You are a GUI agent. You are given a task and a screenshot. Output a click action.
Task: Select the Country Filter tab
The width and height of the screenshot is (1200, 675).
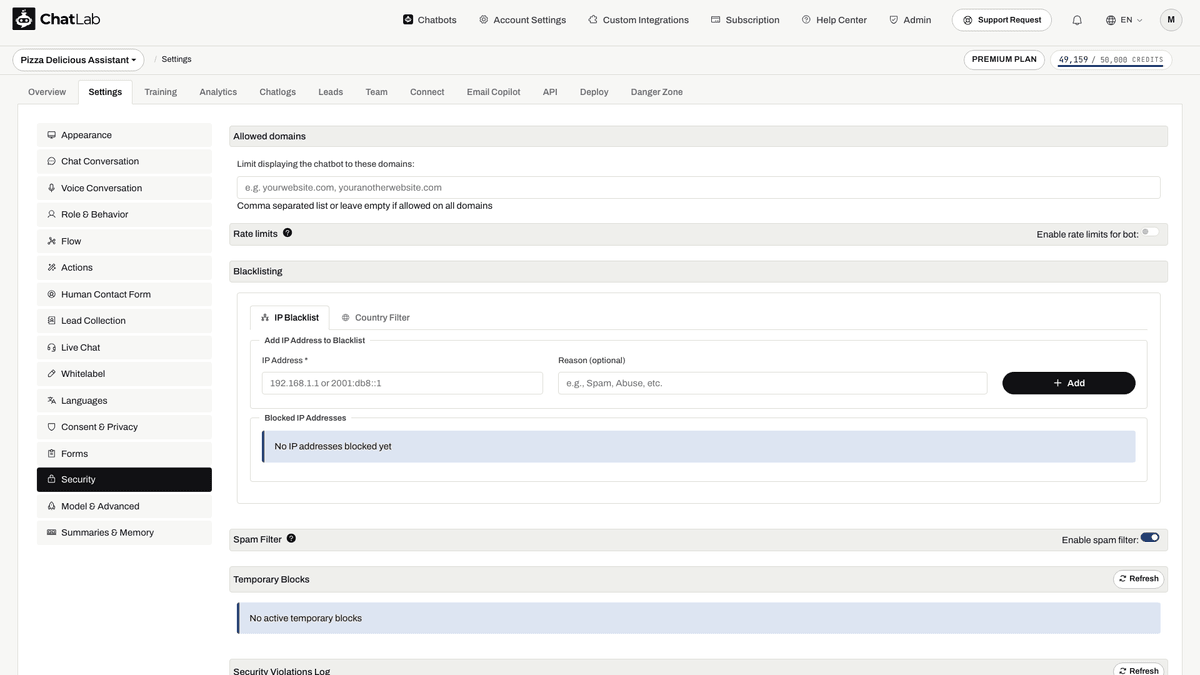click(x=375, y=318)
